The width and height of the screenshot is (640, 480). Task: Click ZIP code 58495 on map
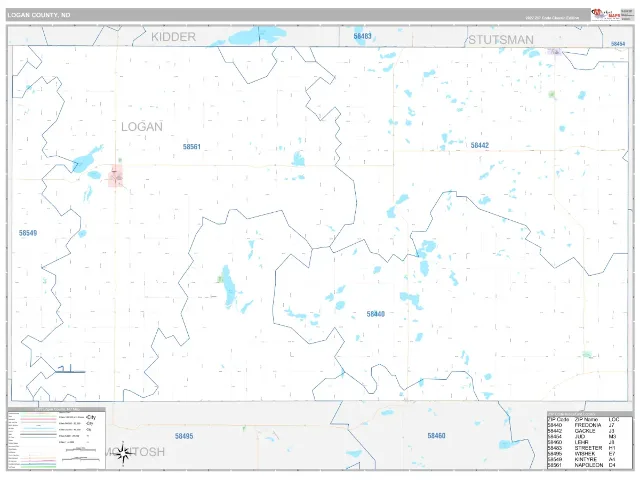184,436
